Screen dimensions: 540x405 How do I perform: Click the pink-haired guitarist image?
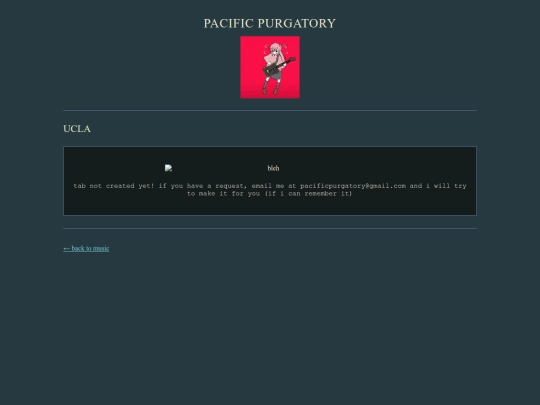(x=270, y=67)
